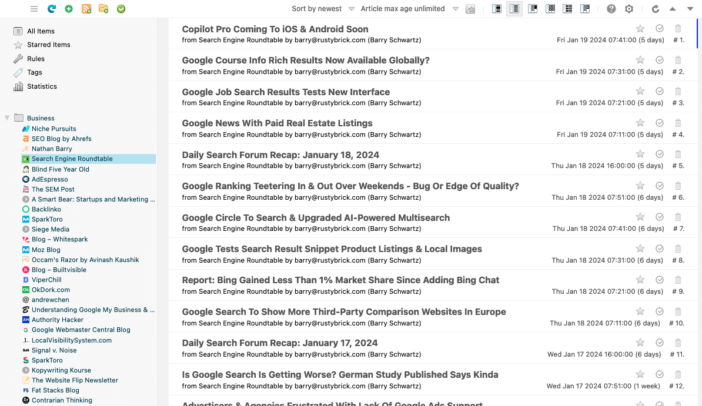Open settings gear in the toolbar

[629, 9]
